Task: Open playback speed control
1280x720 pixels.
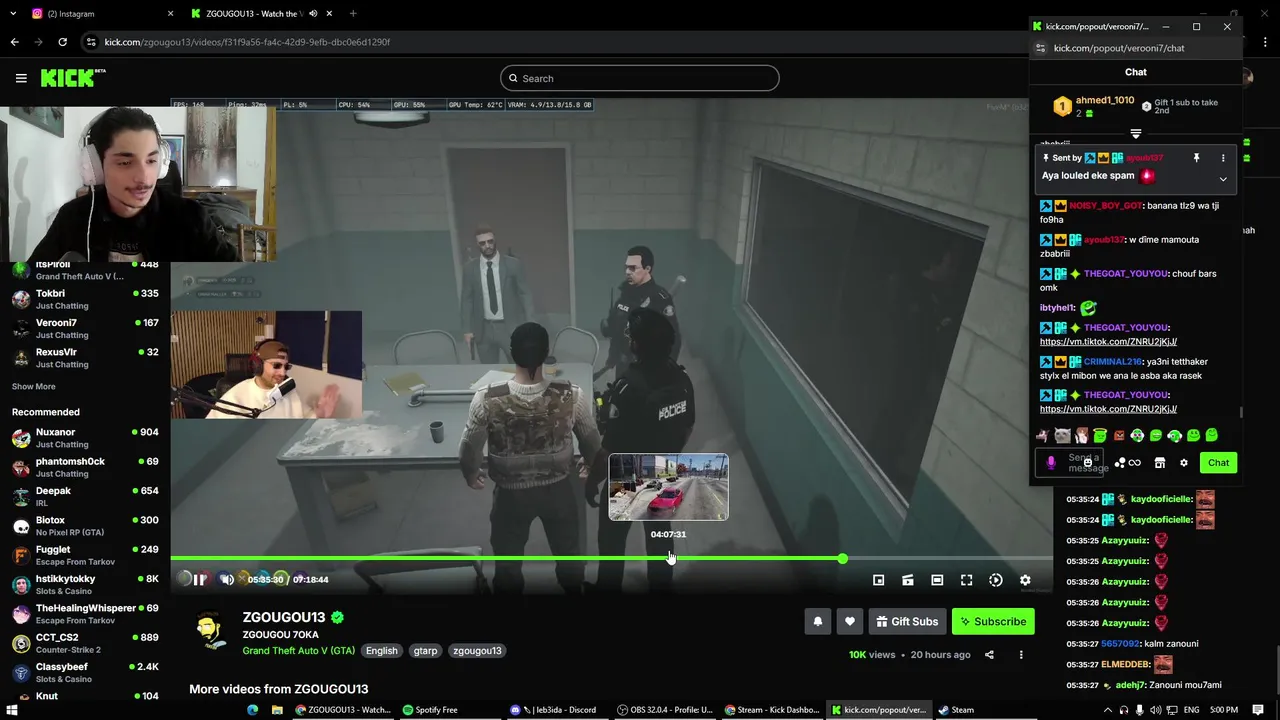Action: pyautogui.click(x=996, y=580)
